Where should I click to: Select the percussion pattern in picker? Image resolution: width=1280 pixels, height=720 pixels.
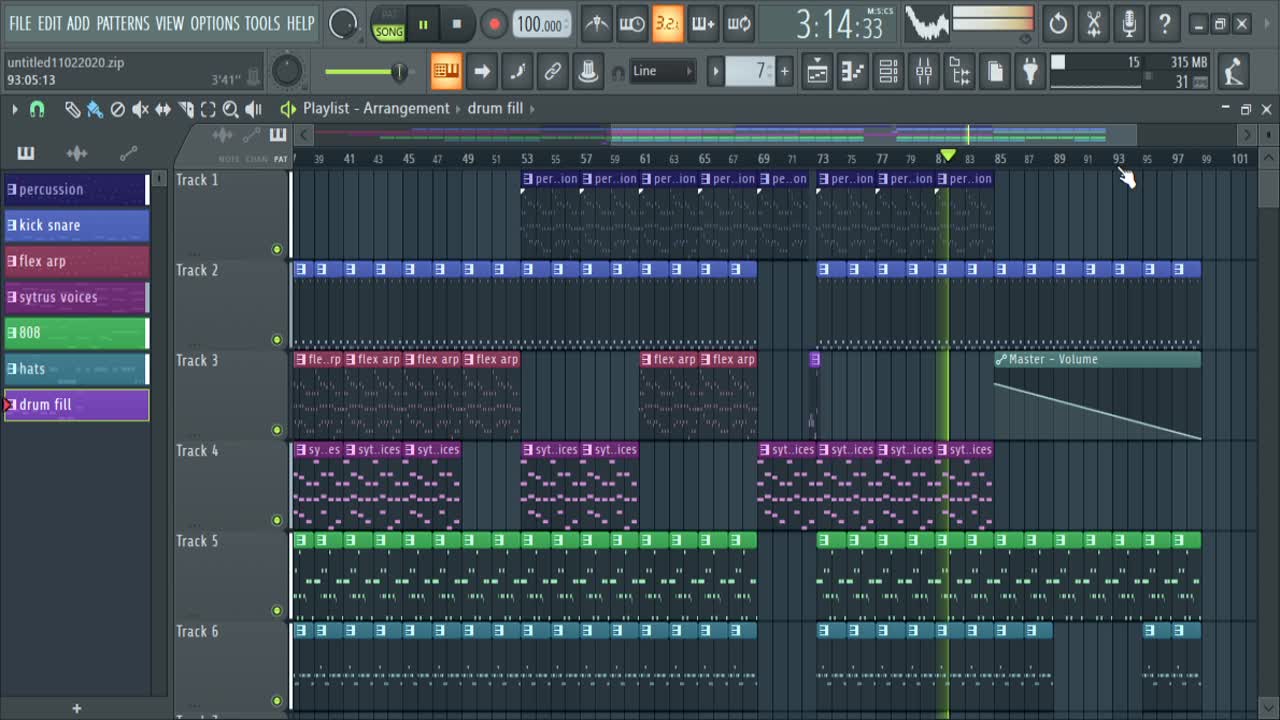(77, 189)
